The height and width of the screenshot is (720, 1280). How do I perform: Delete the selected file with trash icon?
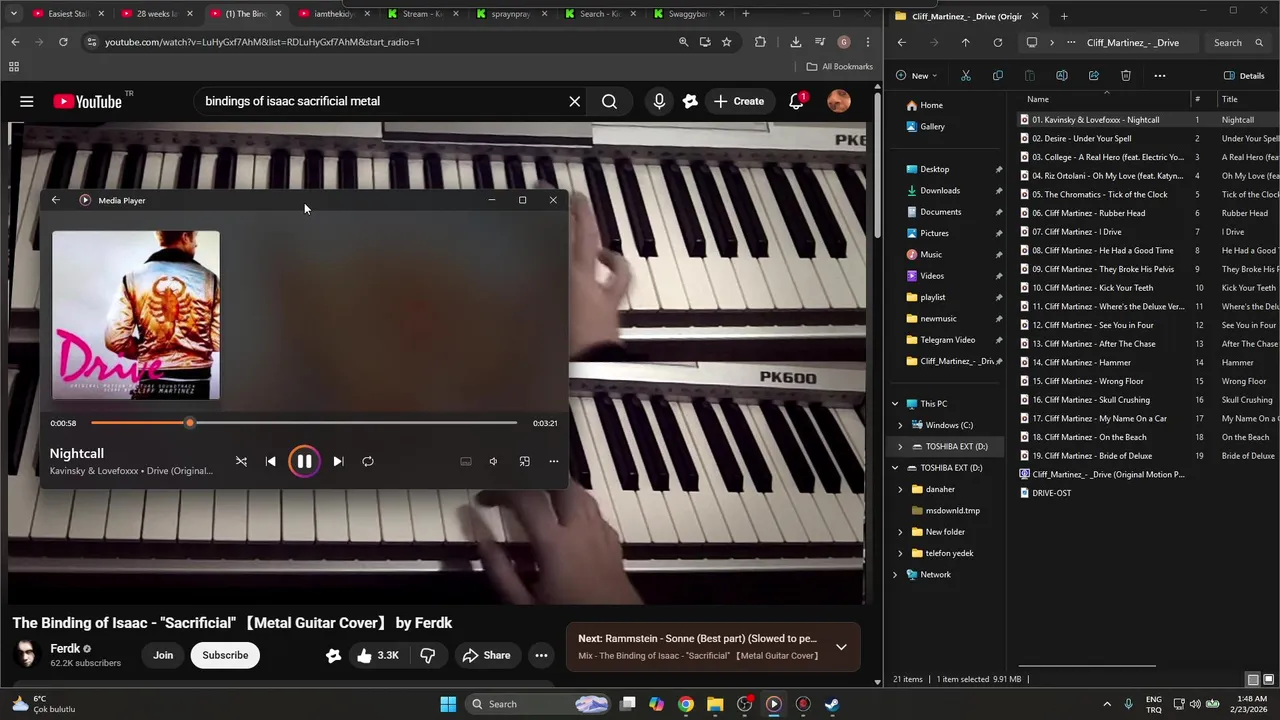[1125, 76]
